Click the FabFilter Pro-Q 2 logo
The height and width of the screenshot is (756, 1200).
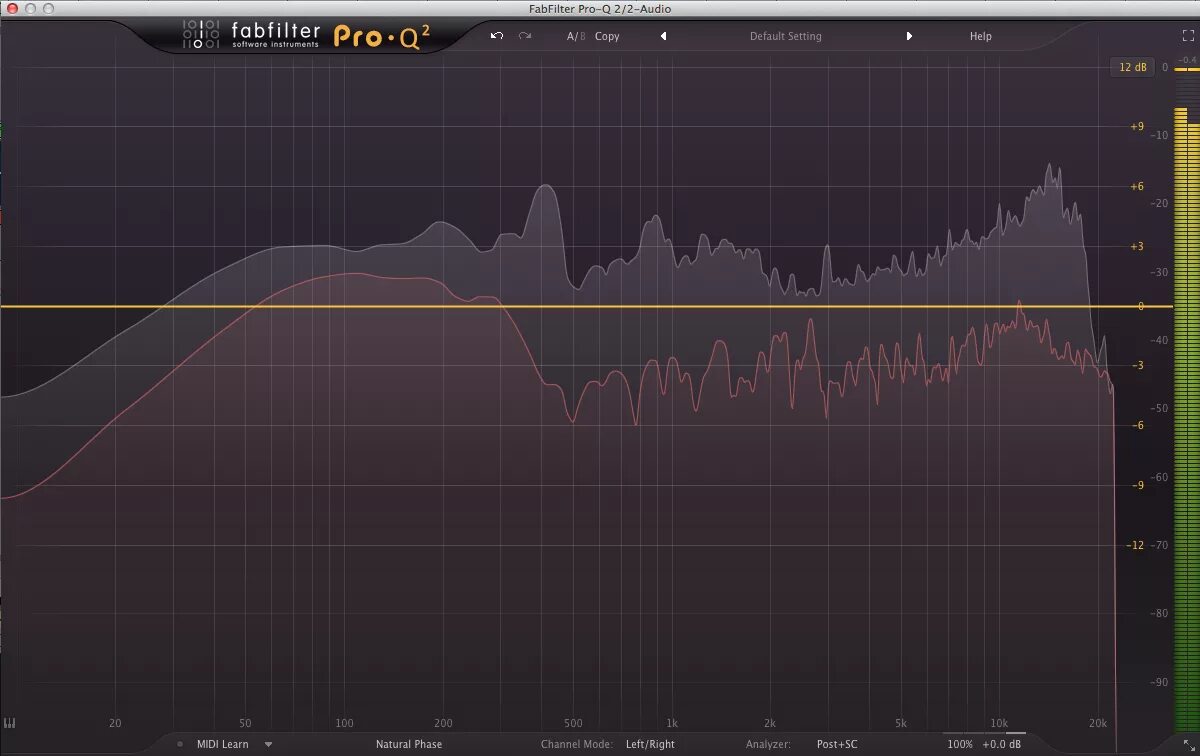tap(306, 36)
